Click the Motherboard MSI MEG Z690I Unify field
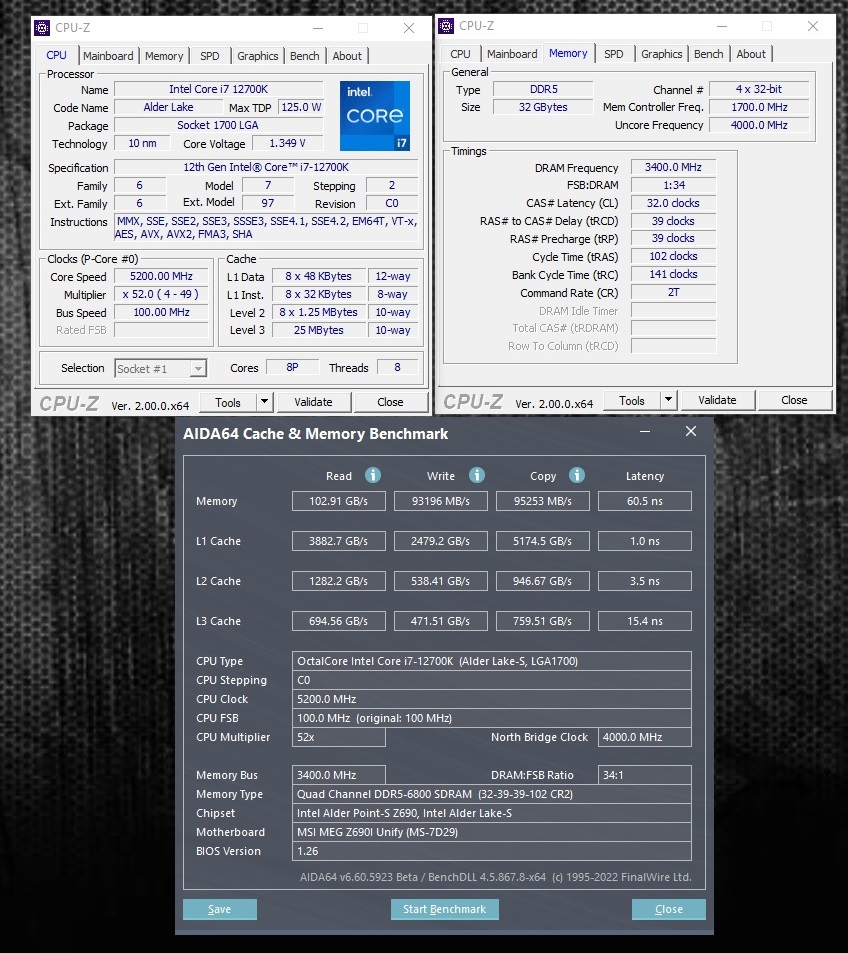Screen dimensions: 848x953 pyautogui.click(x=492, y=832)
